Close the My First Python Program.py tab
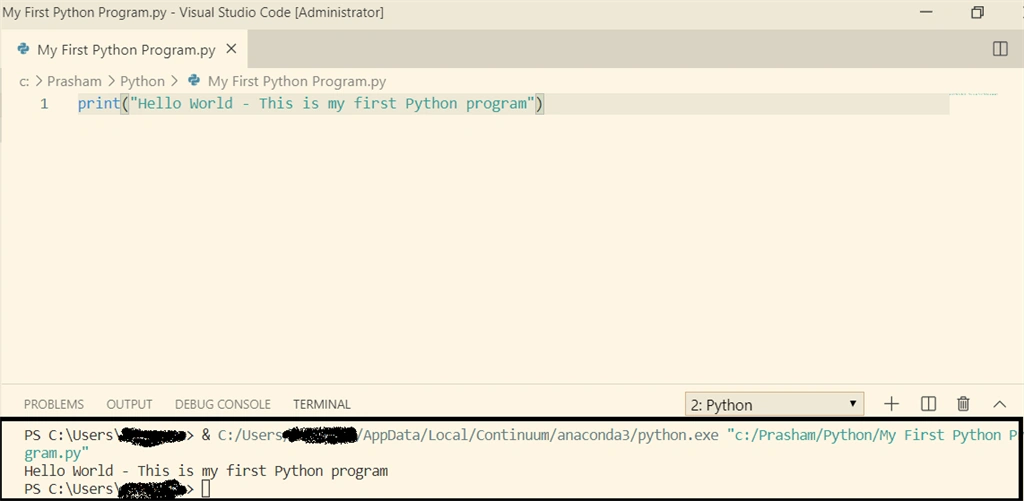This screenshot has width=1024, height=501. [x=231, y=49]
